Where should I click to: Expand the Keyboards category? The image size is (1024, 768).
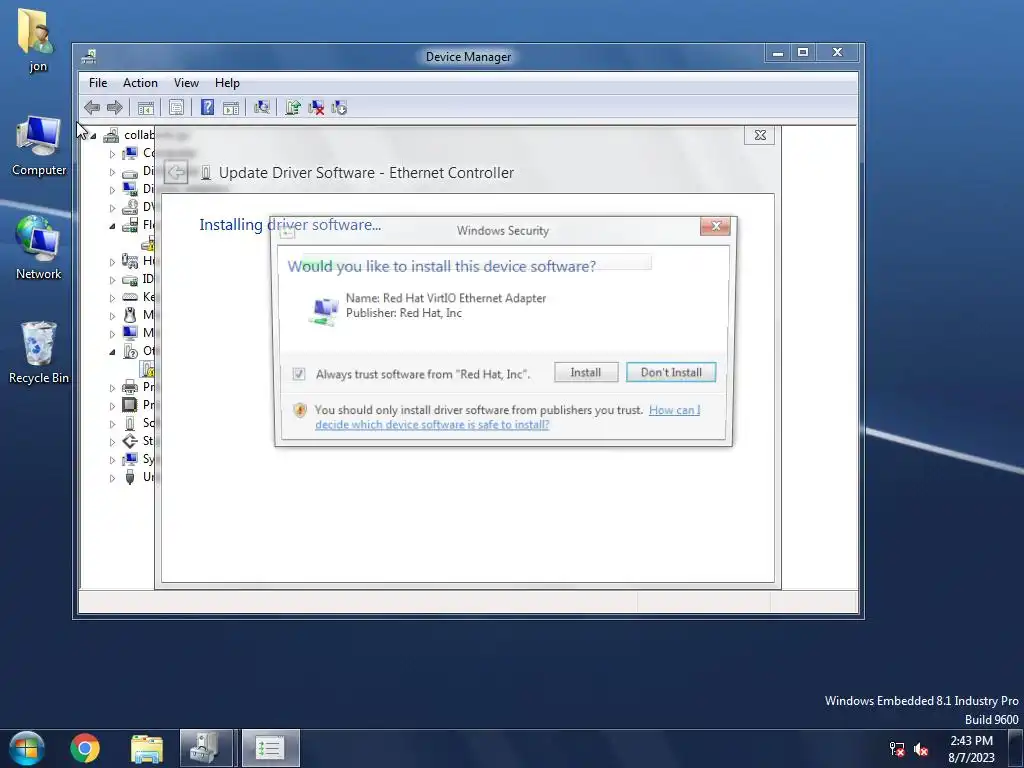coord(112,298)
